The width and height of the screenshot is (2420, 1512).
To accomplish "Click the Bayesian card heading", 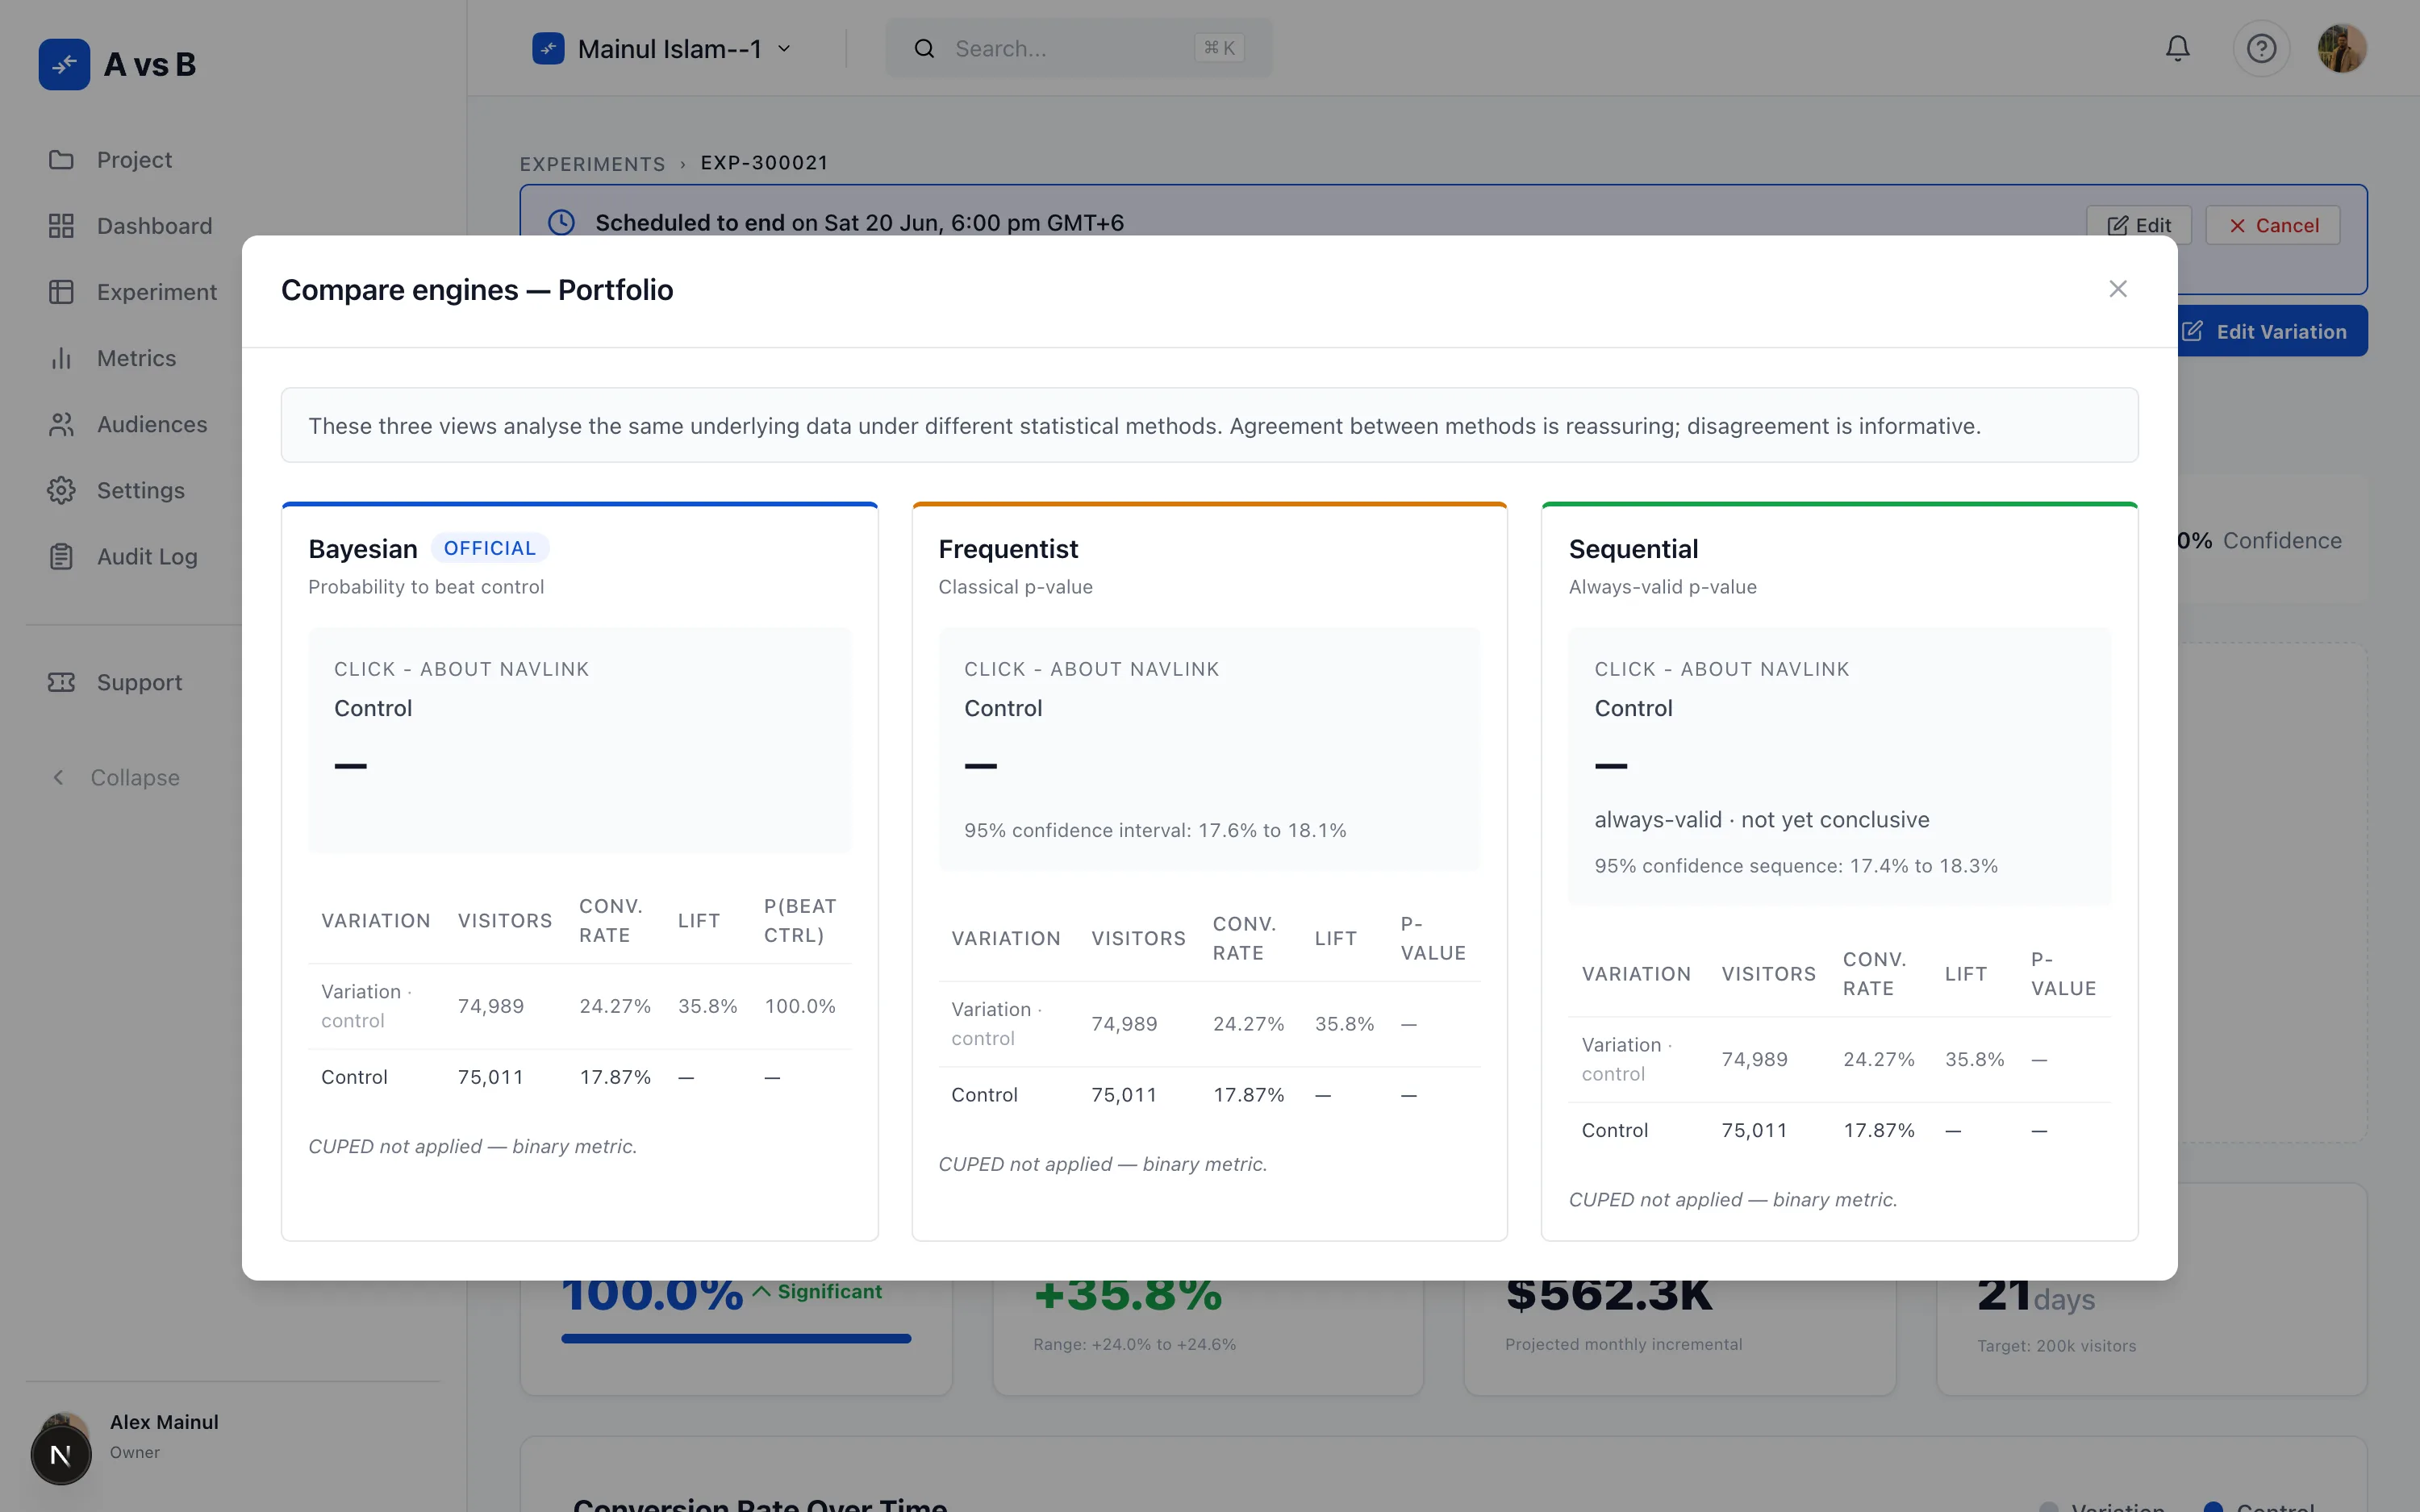I will 363,549.
